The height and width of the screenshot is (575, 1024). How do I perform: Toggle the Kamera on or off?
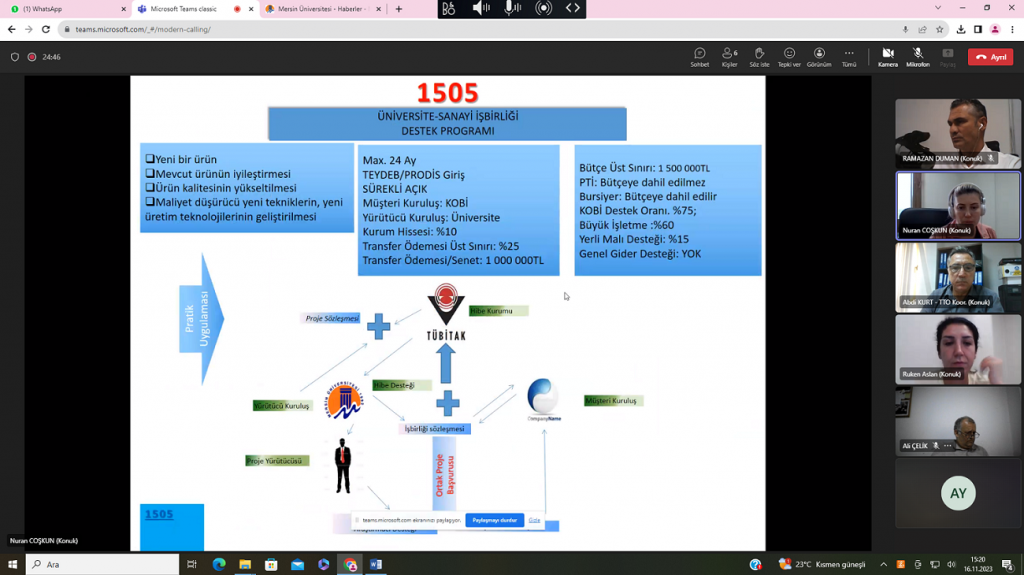tap(887, 57)
